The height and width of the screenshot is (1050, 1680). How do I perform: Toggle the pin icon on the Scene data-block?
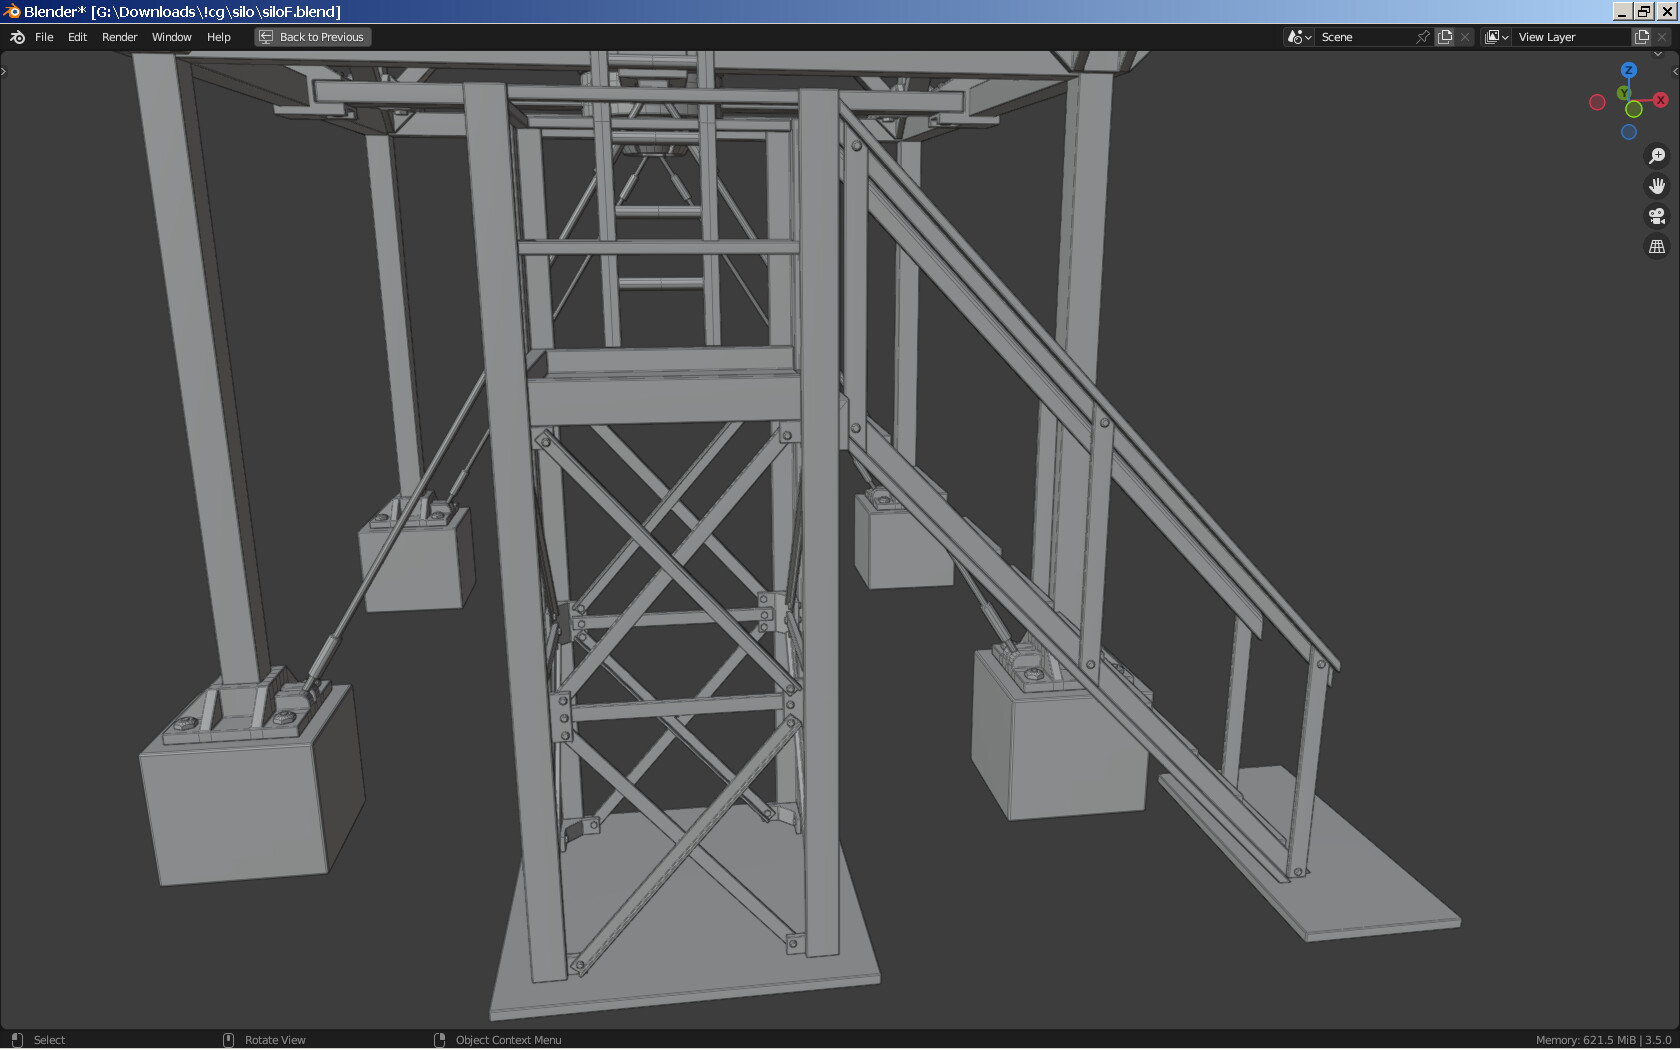1422,36
